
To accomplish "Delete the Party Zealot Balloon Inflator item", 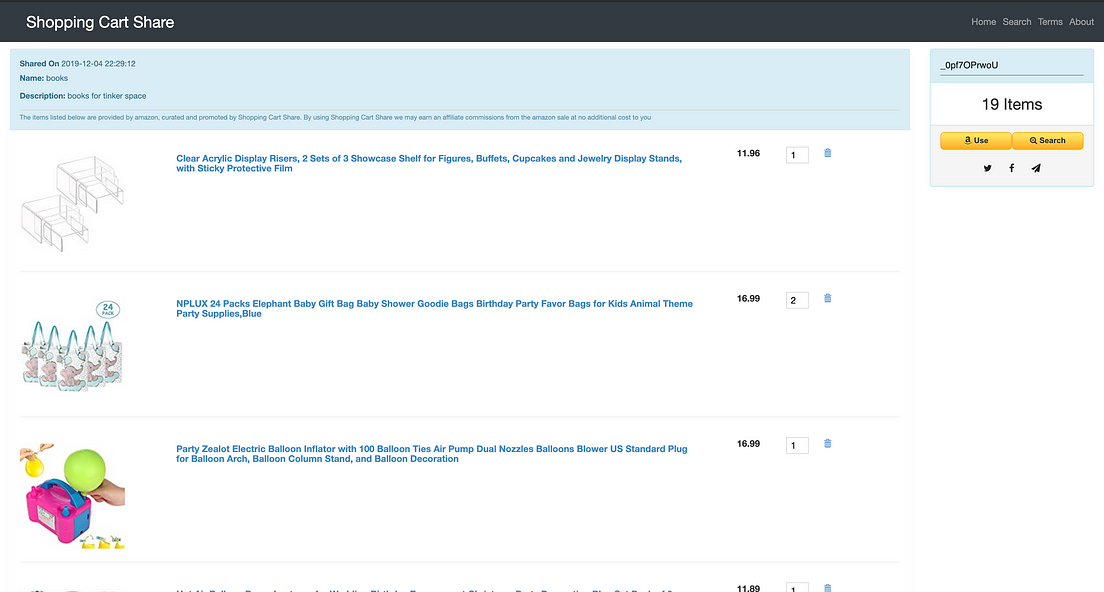I will point(827,443).
